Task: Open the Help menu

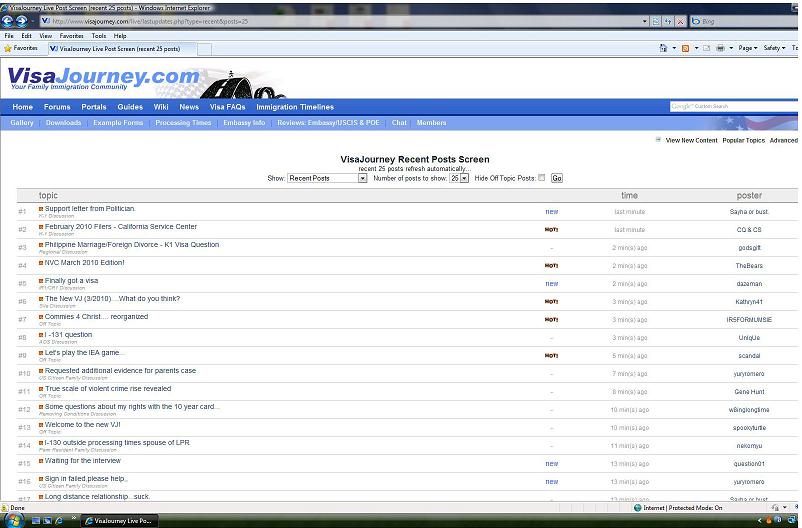Action: pyautogui.click(x=120, y=36)
